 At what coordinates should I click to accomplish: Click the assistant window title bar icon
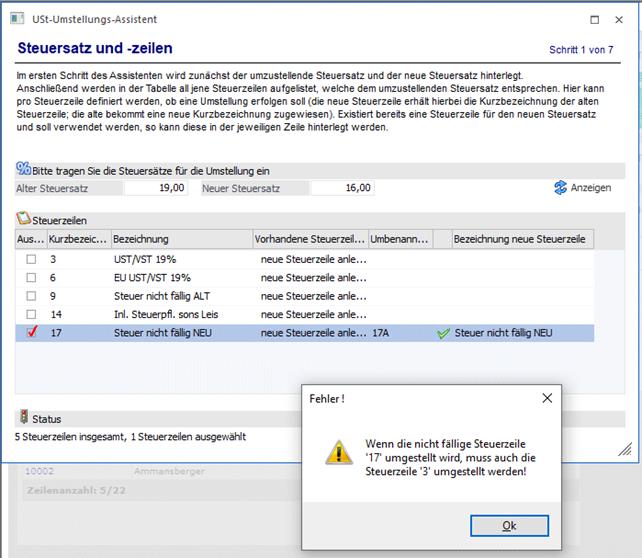click(x=13, y=19)
